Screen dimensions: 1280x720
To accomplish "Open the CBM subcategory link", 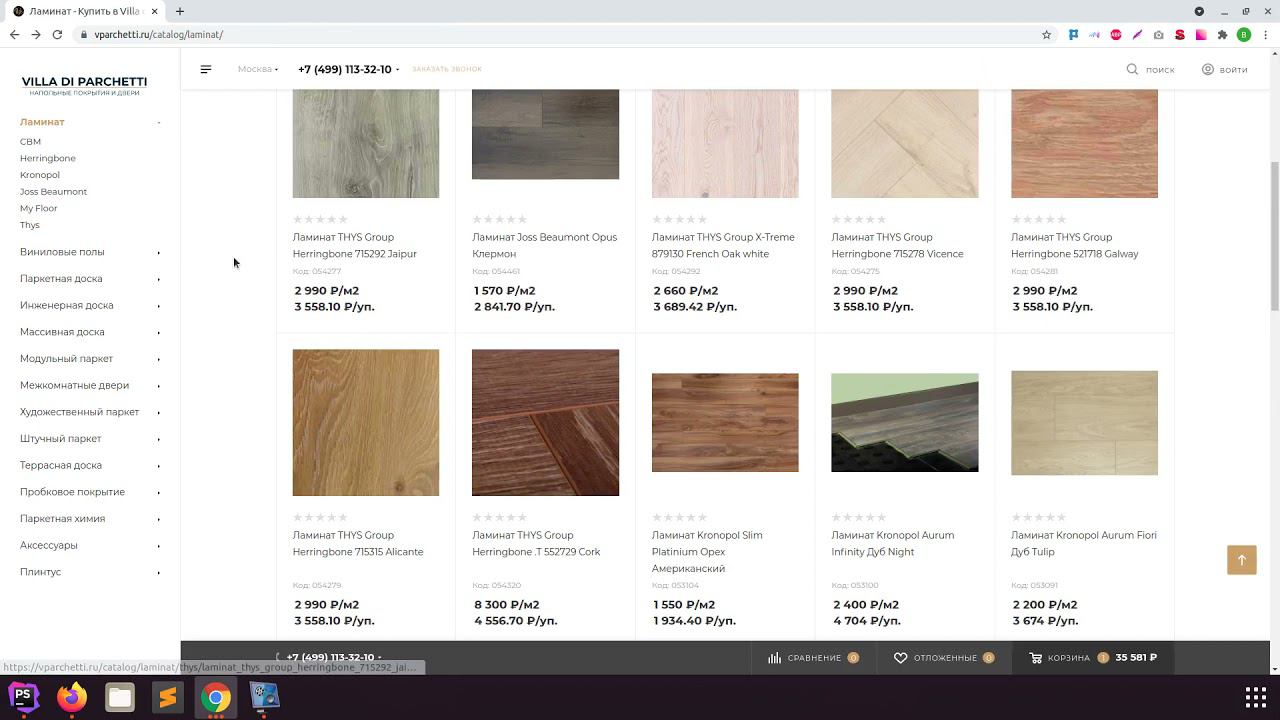I will [30, 142].
